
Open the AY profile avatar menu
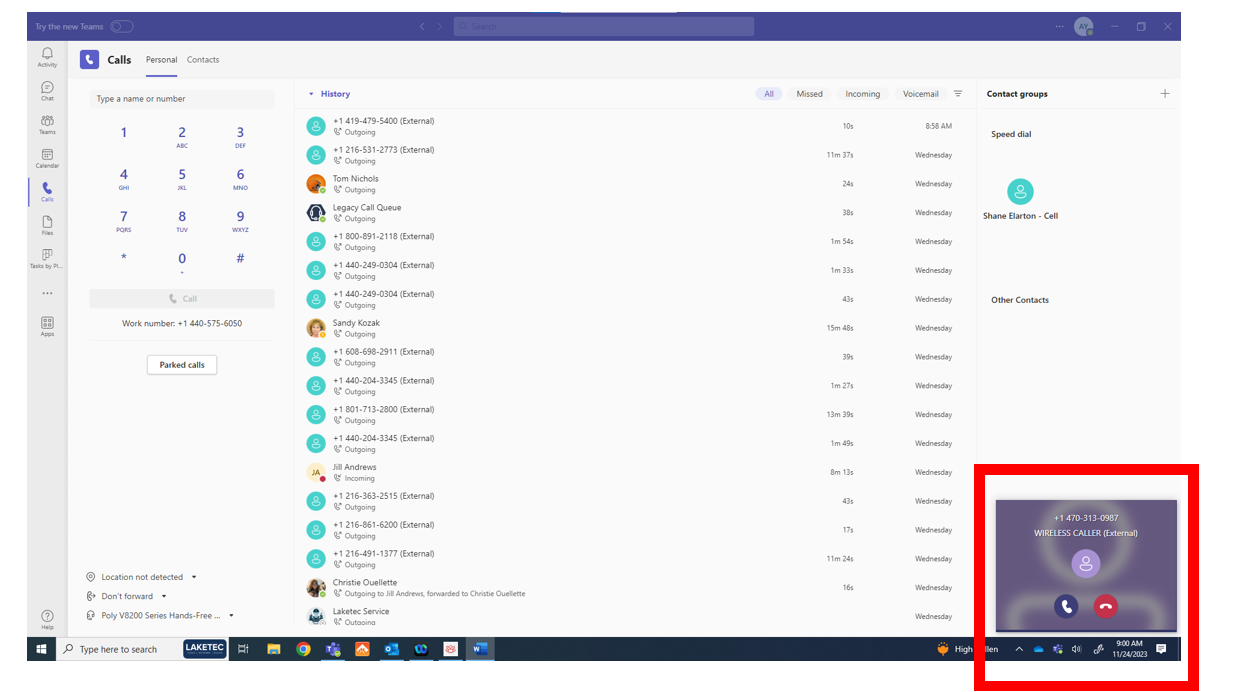1084,27
